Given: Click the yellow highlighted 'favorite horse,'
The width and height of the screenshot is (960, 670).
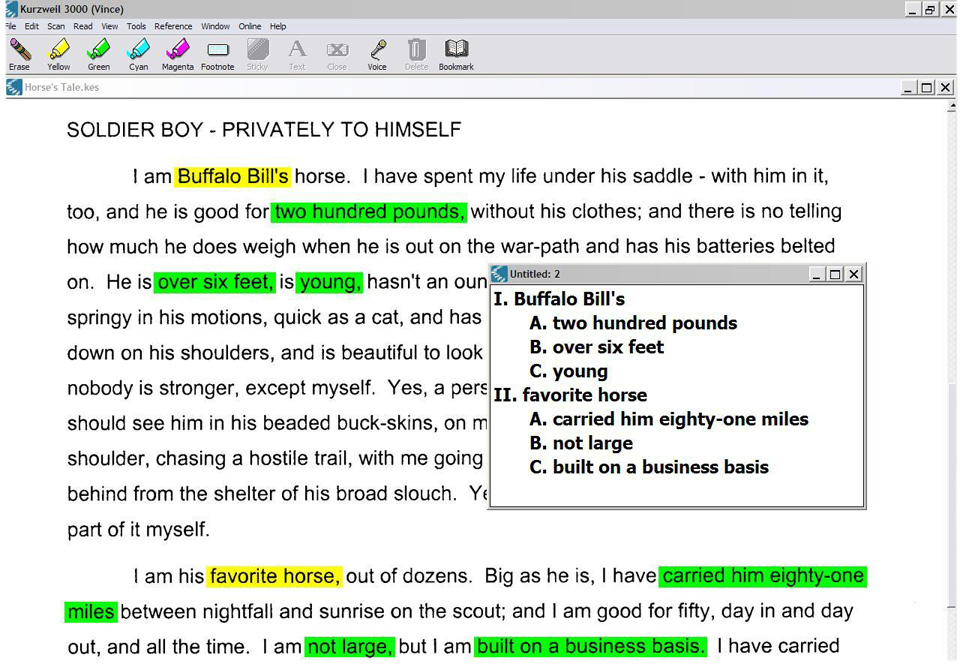Looking at the screenshot, I should pyautogui.click(x=274, y=576).
